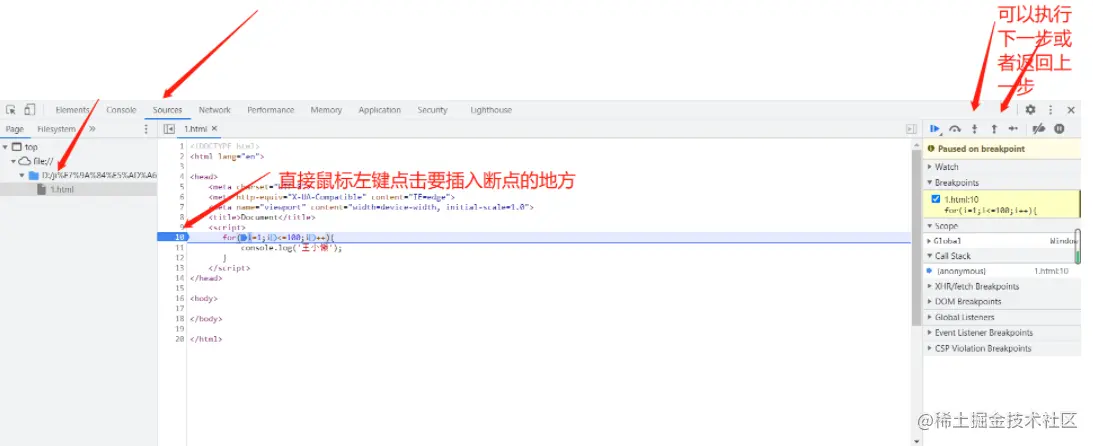Uncheck the 1.html:10 breakpoint checkbox
1093x446 pixels.
coord(936,199)
